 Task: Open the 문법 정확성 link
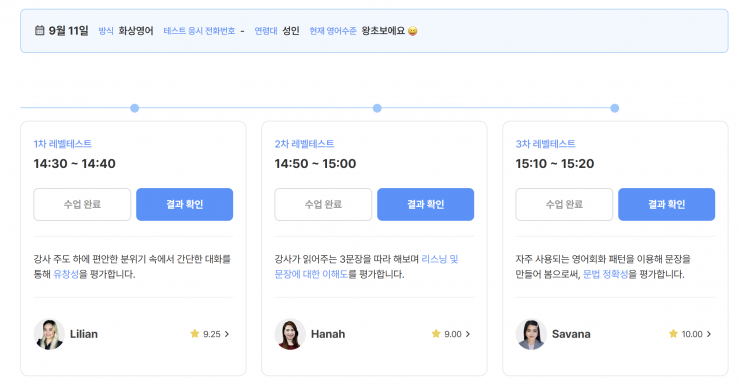pos(605,274)
